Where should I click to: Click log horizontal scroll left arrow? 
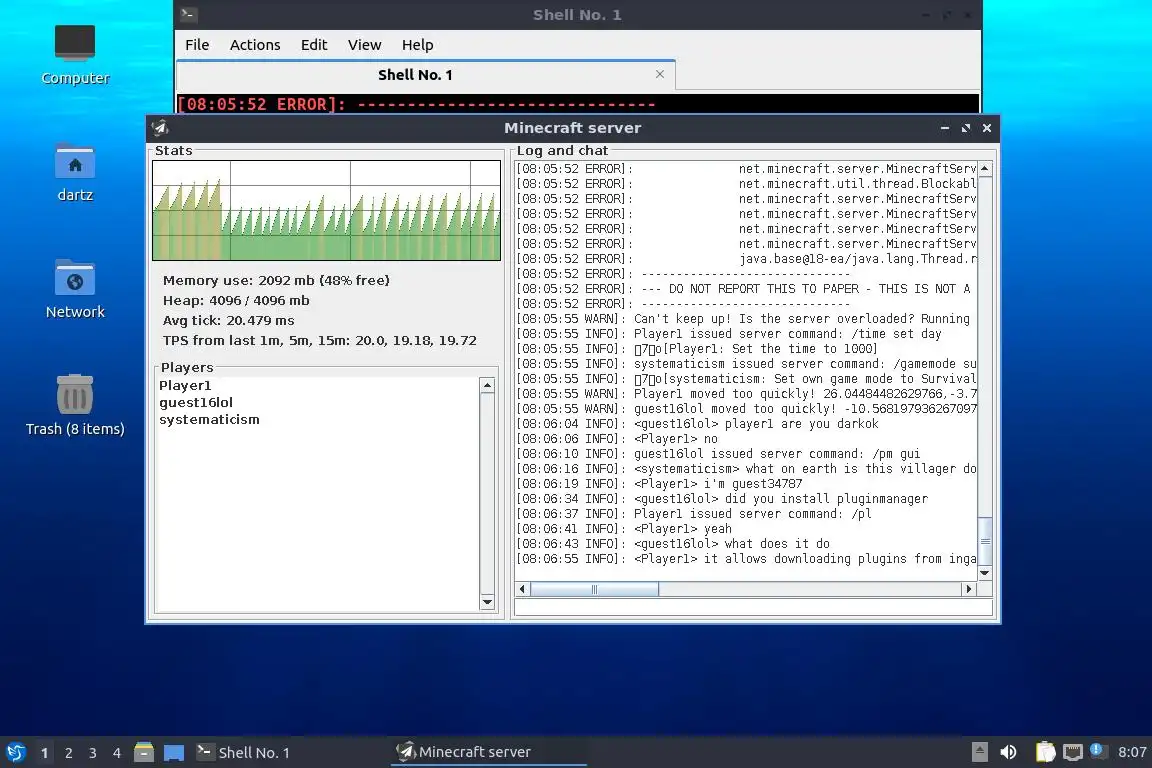coord(522,589)
